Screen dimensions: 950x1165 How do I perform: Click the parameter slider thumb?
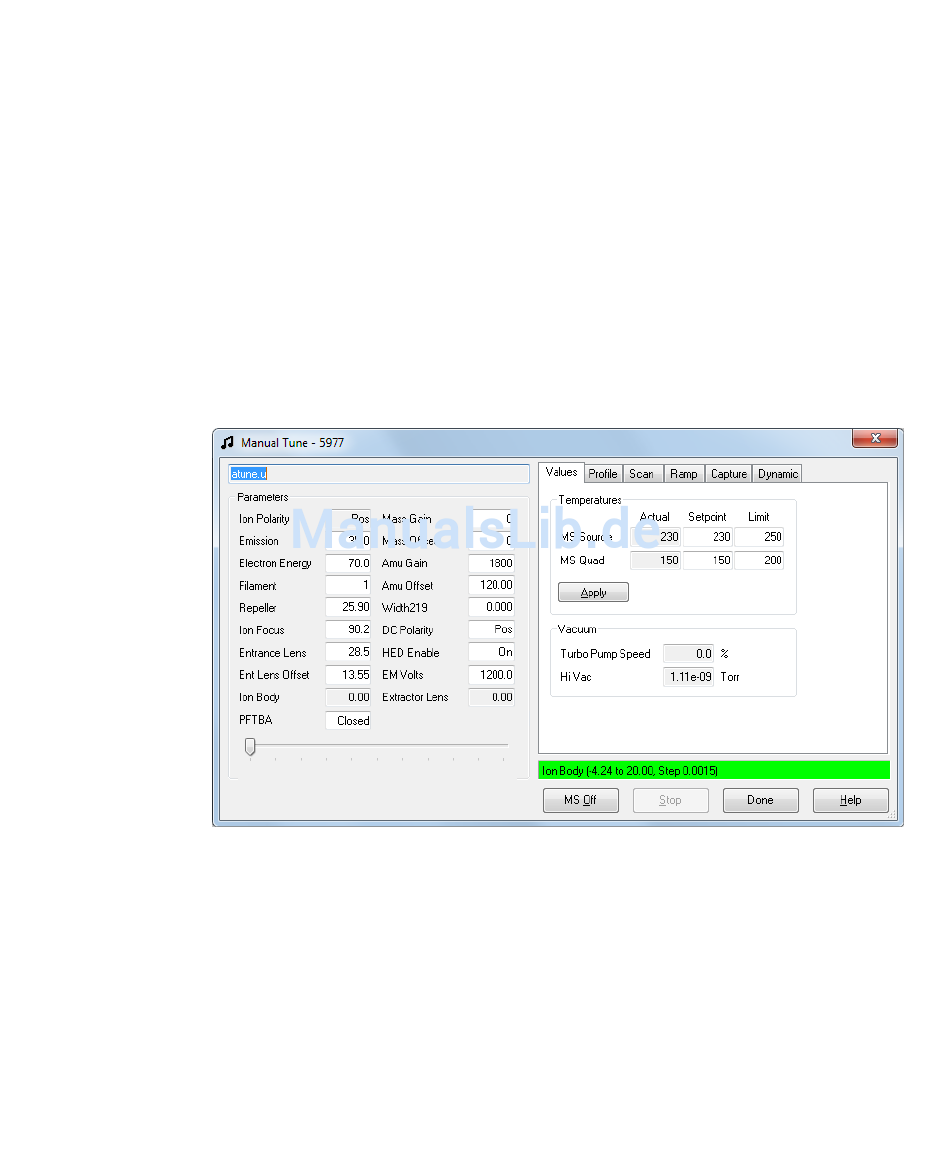[x=250, y=746]
